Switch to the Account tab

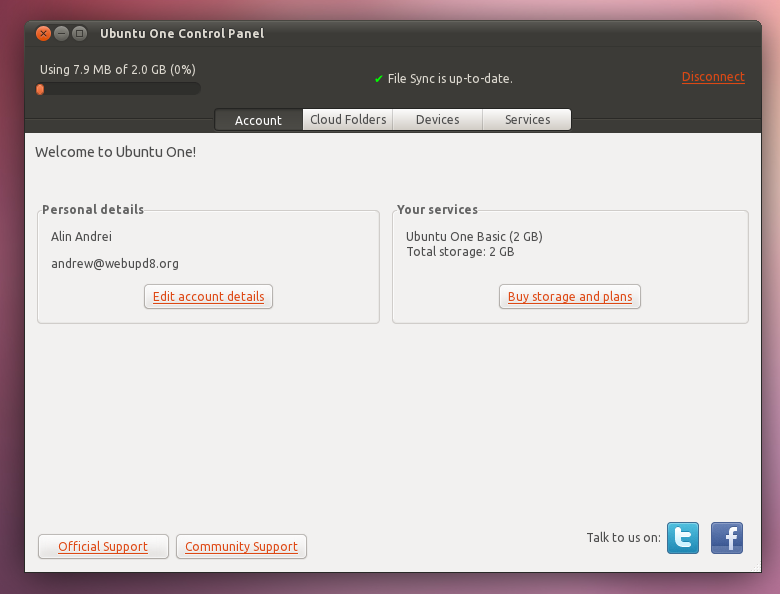tap(258, 120)
